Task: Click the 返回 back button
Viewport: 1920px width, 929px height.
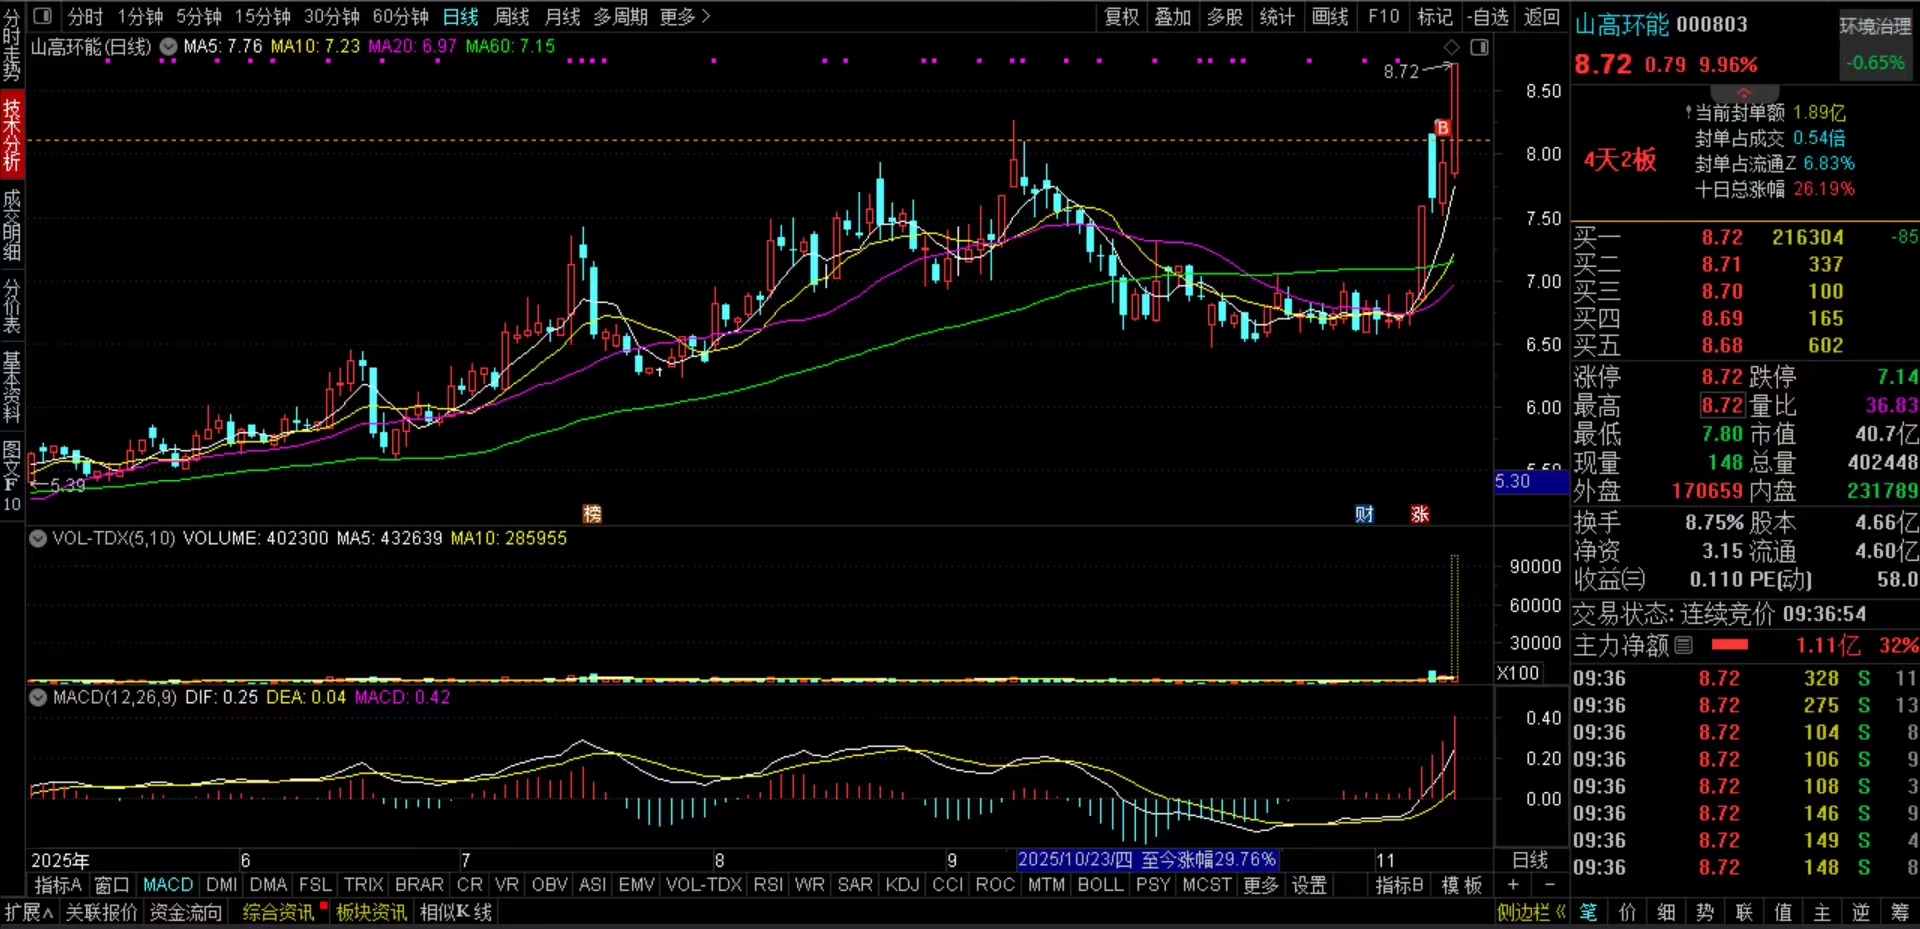Action: 1541,17
